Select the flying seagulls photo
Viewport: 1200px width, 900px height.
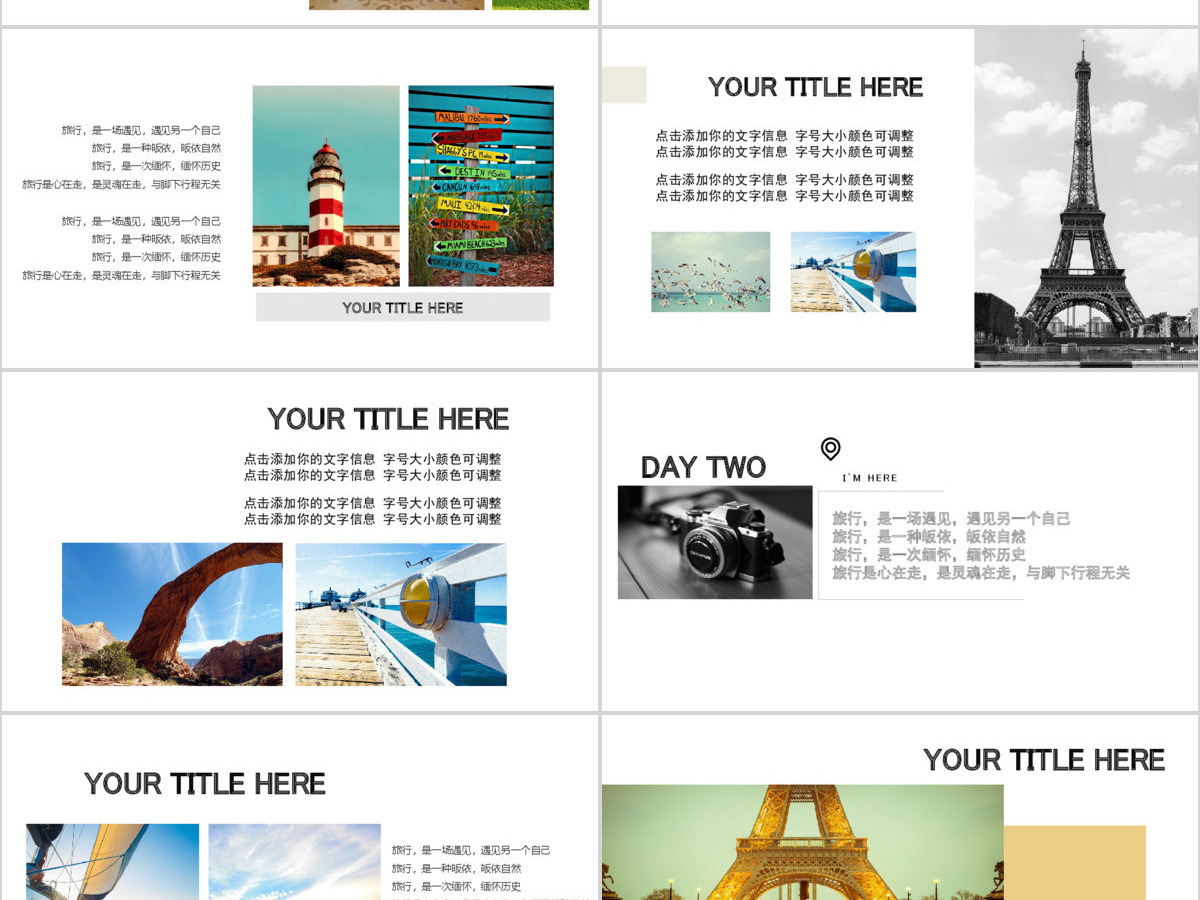[x=711, y=272]
